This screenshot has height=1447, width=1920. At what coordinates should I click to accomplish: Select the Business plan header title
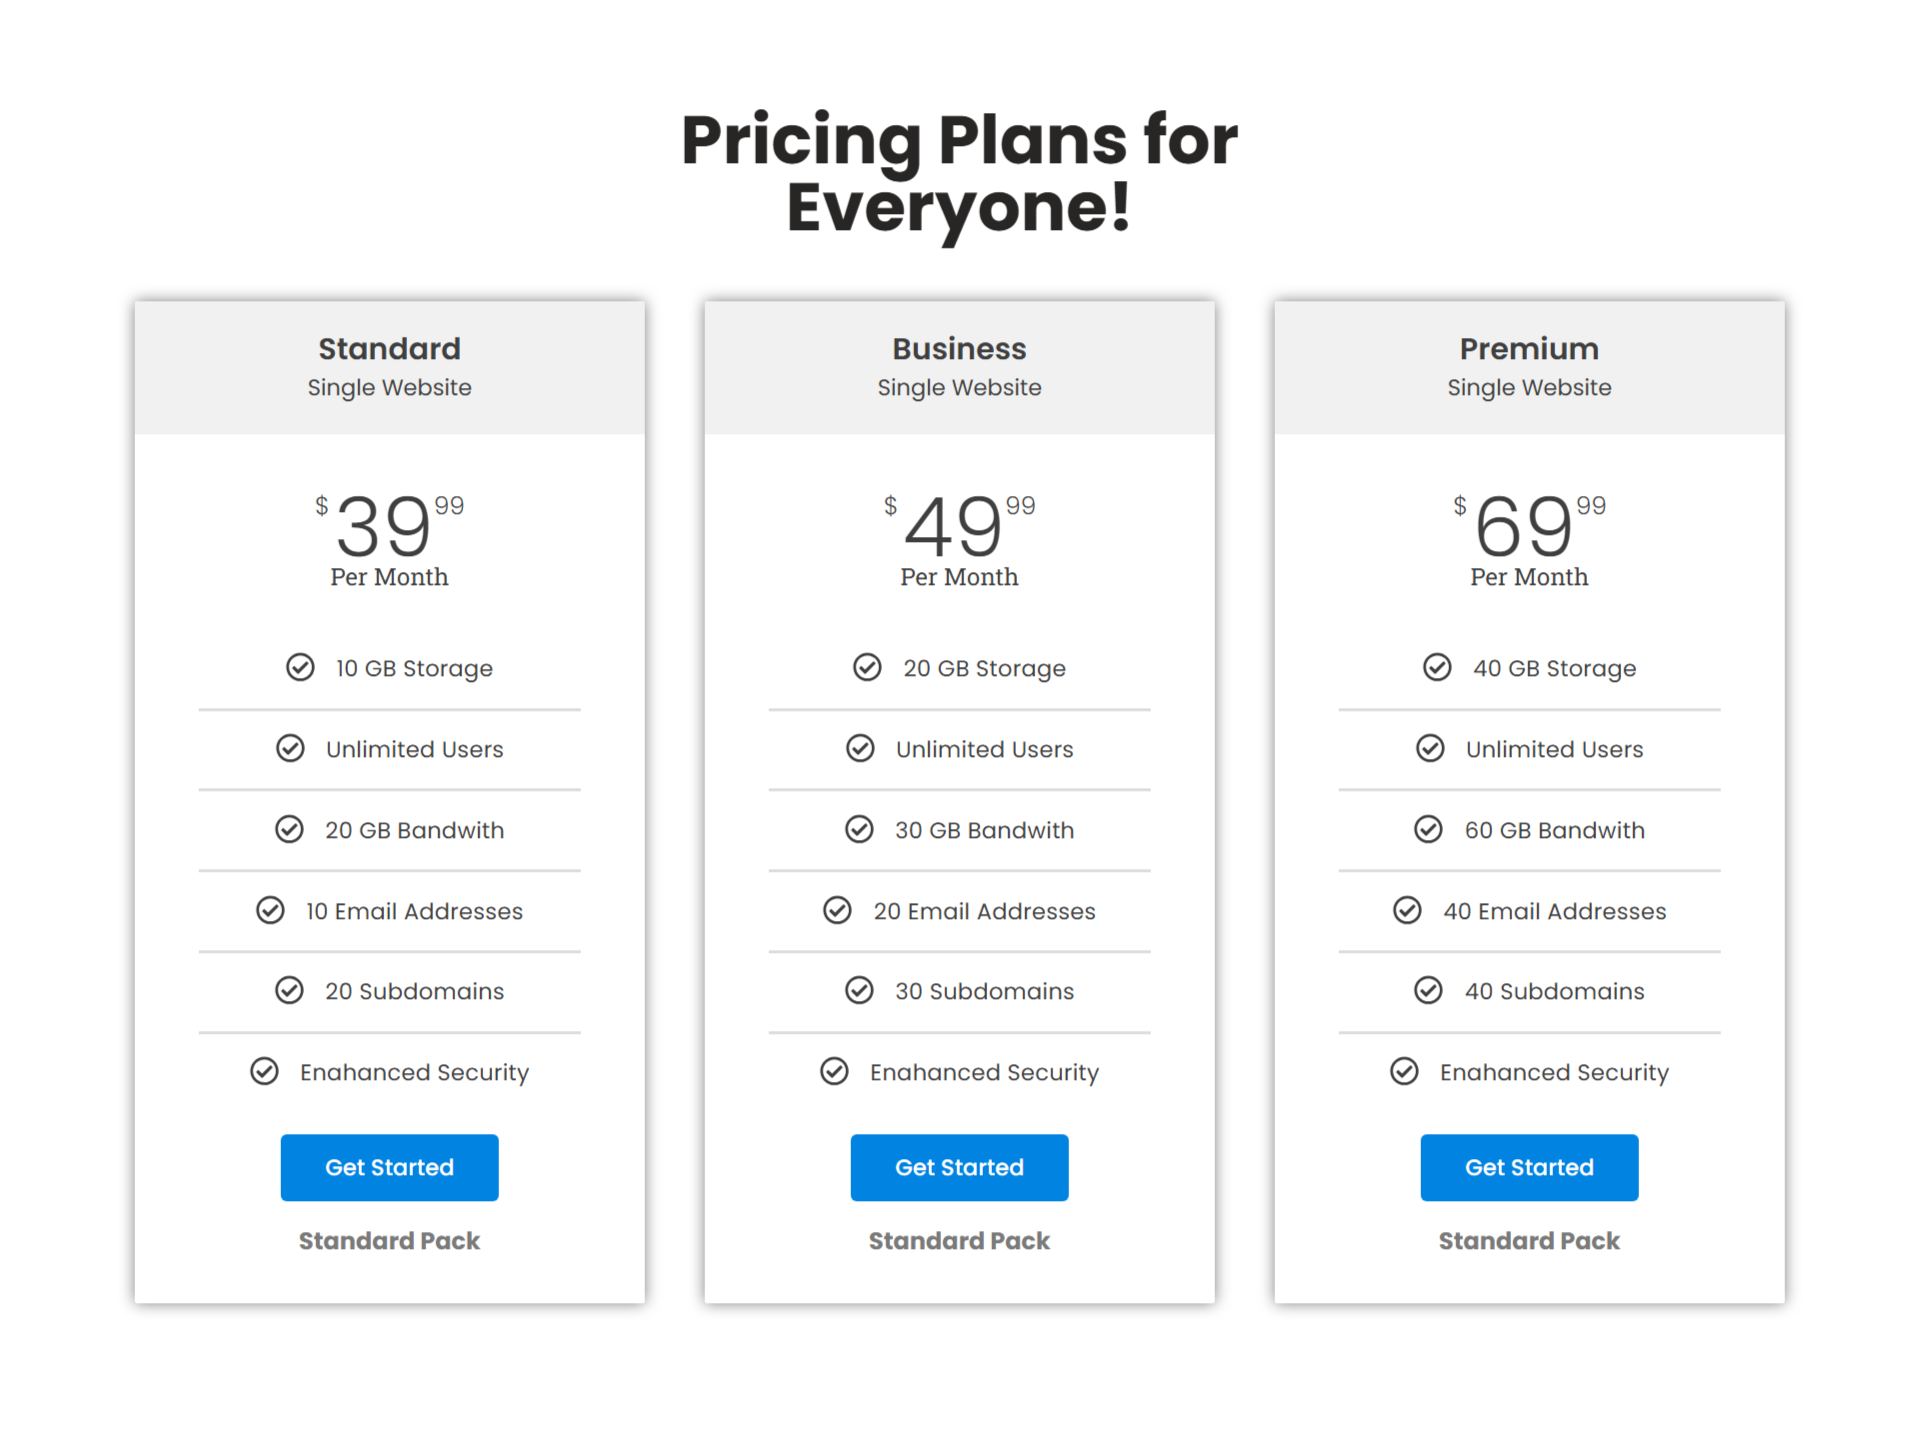pos(959,349)
